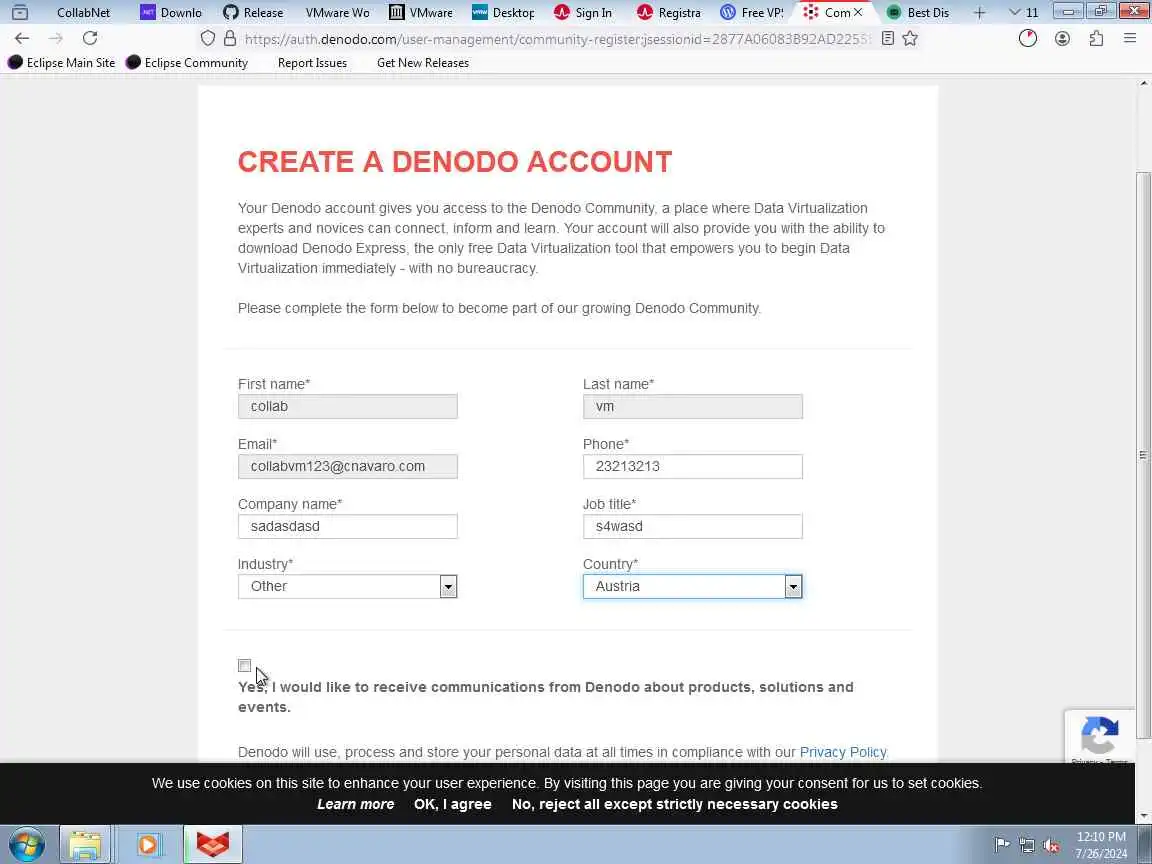Click the Job title field
The image size is (1152, 864).
(x=693, y=526)
